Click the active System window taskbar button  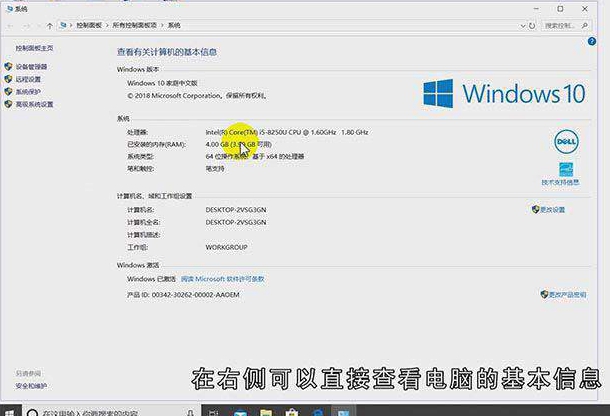(x=343, y=412)
